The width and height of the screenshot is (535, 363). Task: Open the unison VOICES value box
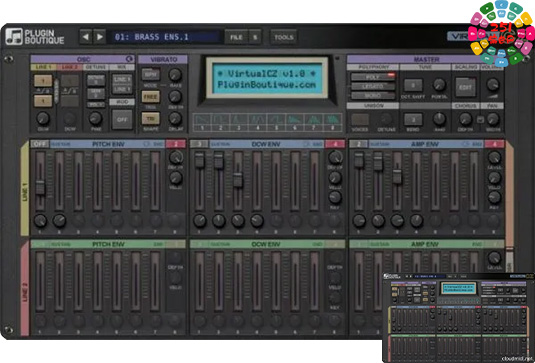[360, 119]
